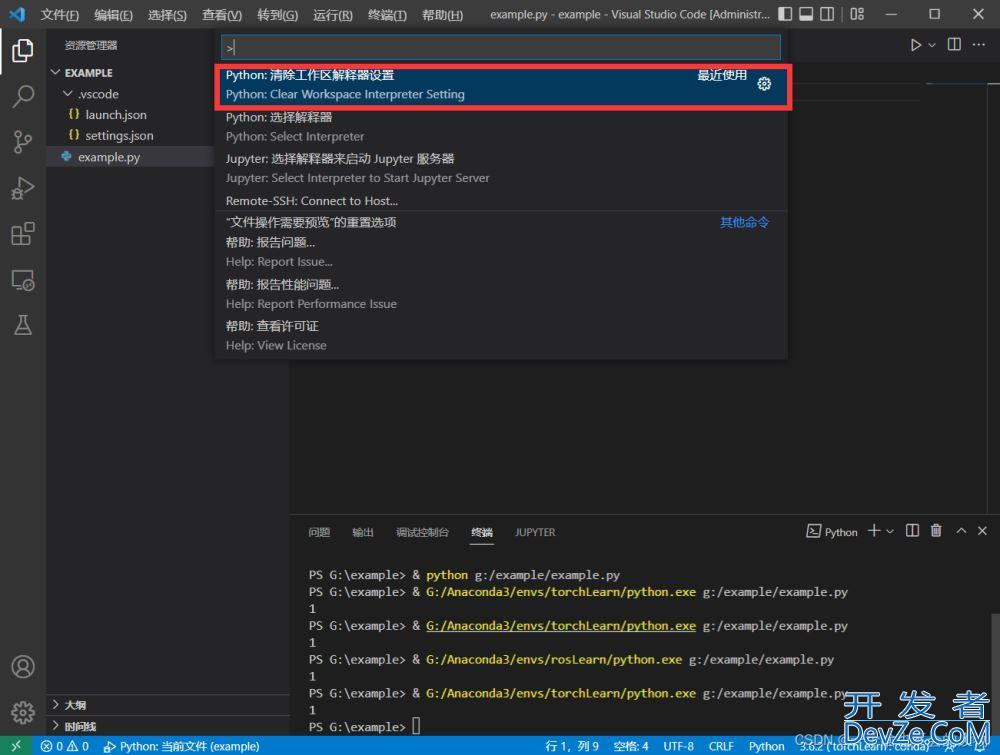Choose Help: Report Performance Issue command
1000x755 pixels.
(501, 294)
